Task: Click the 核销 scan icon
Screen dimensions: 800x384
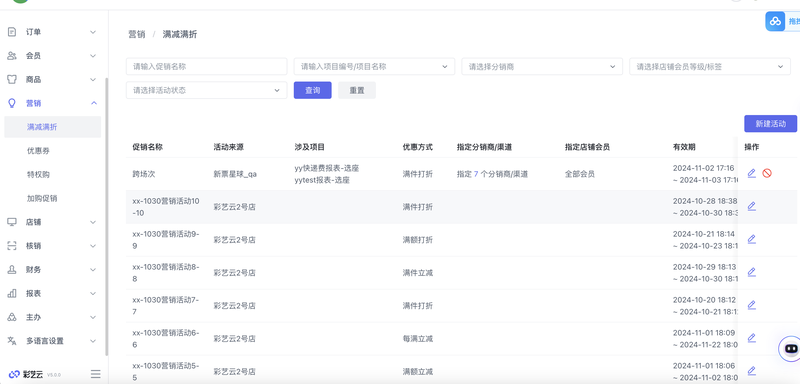Action: 12,246
